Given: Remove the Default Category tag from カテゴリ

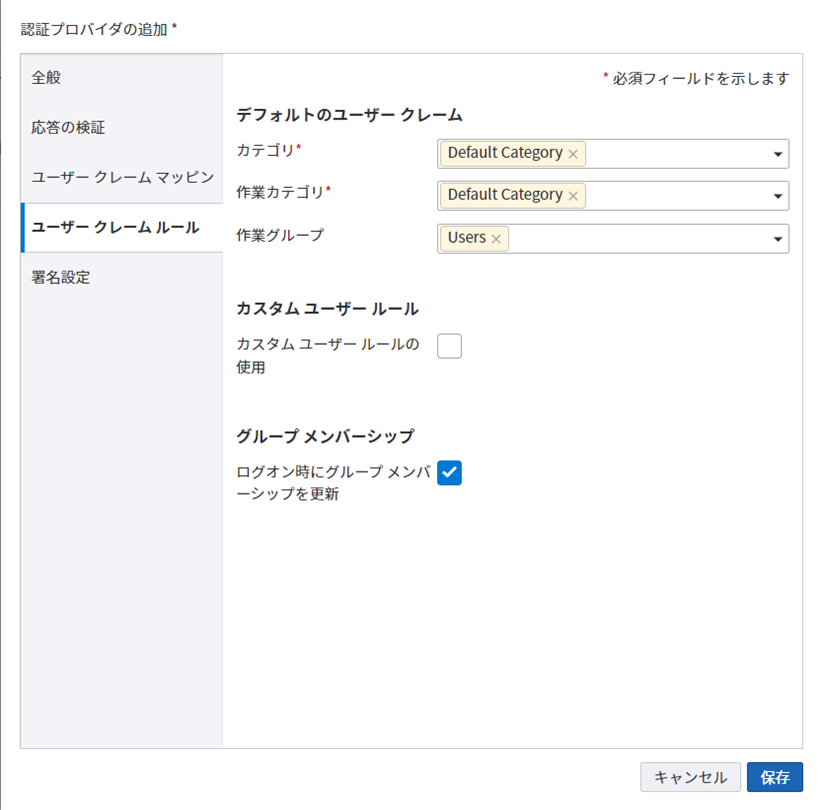Looking at the screenshot, I should pos(572,153).
